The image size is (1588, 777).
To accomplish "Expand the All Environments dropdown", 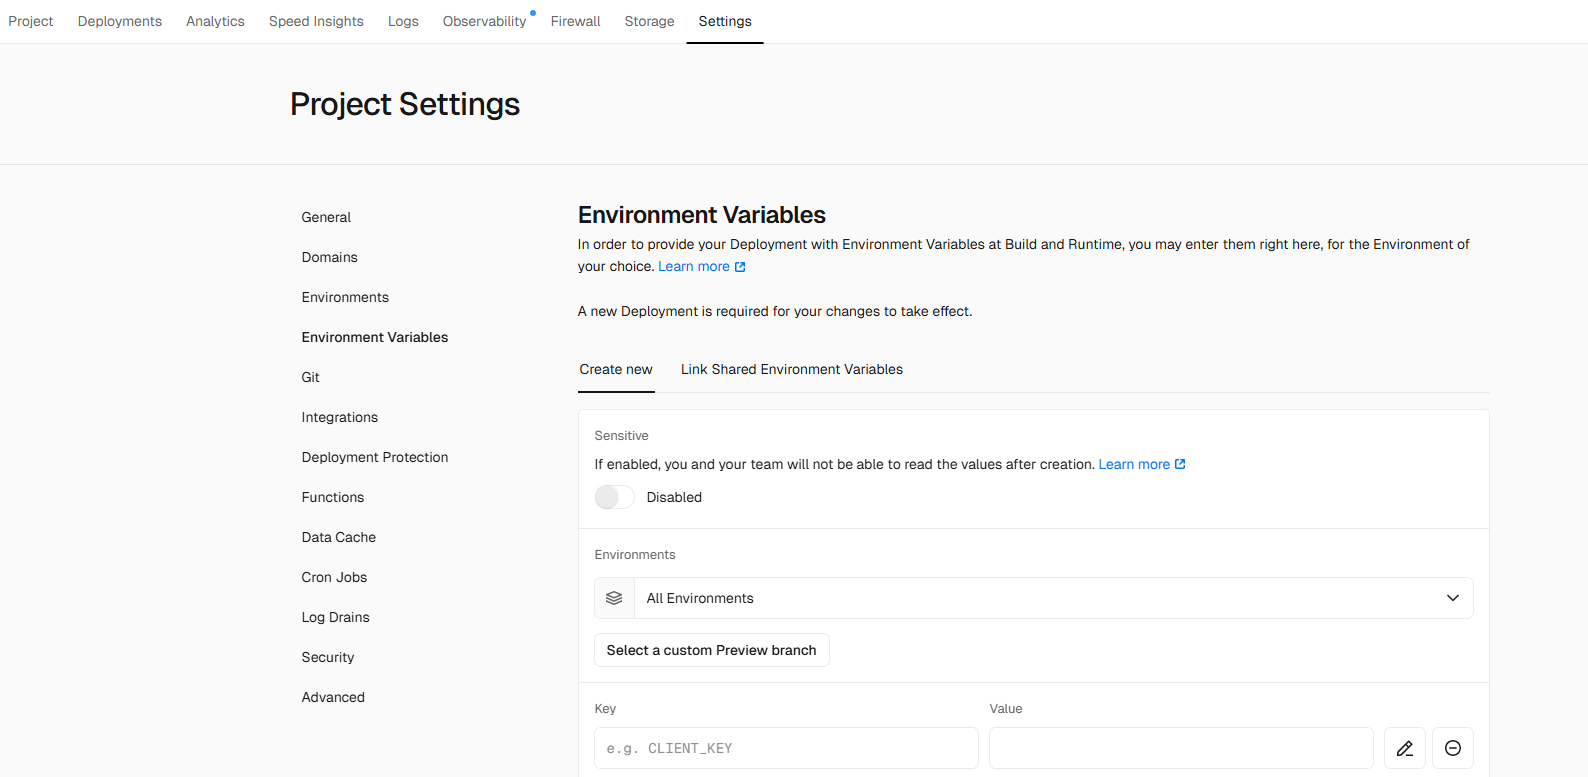I will tap(1050, 598).
